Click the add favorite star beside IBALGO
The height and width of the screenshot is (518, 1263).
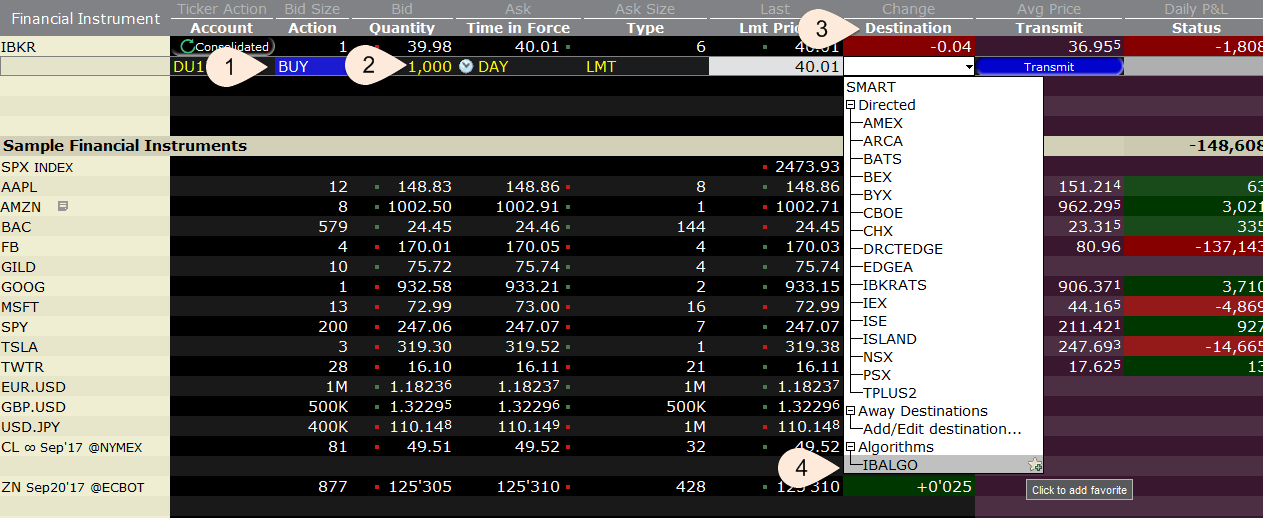pyautogui.click(x=1034, y=465)
